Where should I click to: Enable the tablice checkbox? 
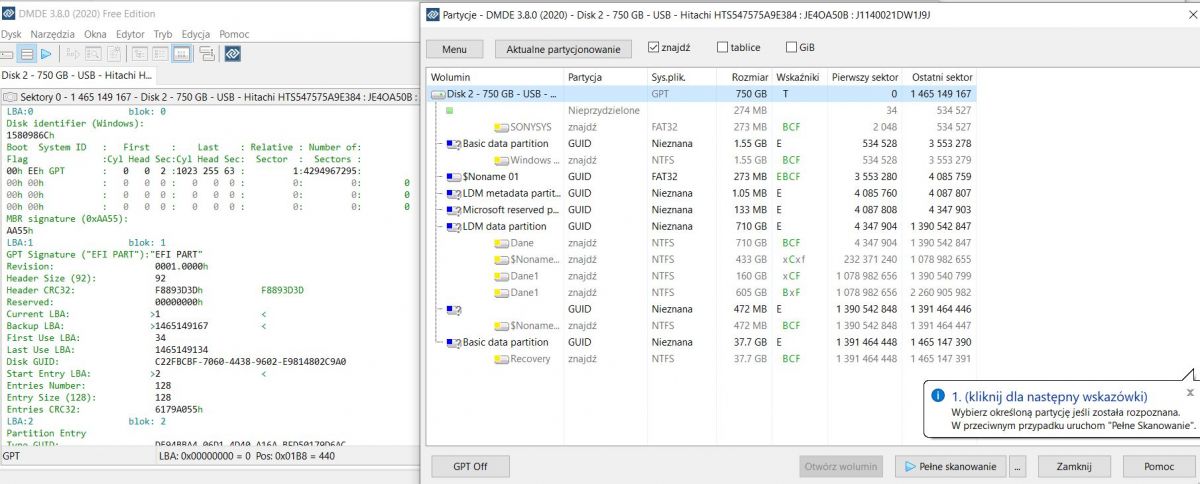click(x=723, y=47)
